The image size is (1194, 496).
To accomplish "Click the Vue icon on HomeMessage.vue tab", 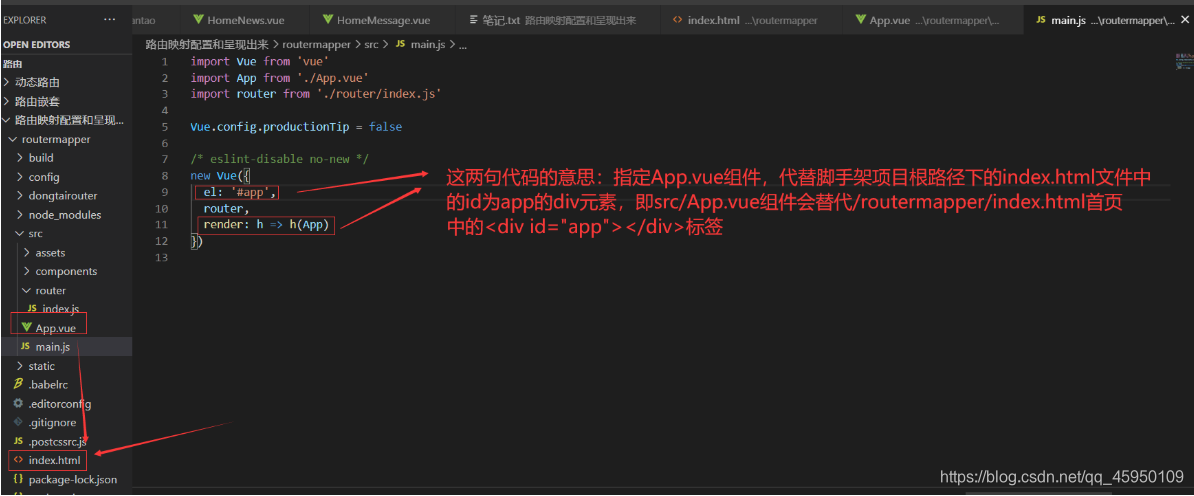I will coord(327,20).
